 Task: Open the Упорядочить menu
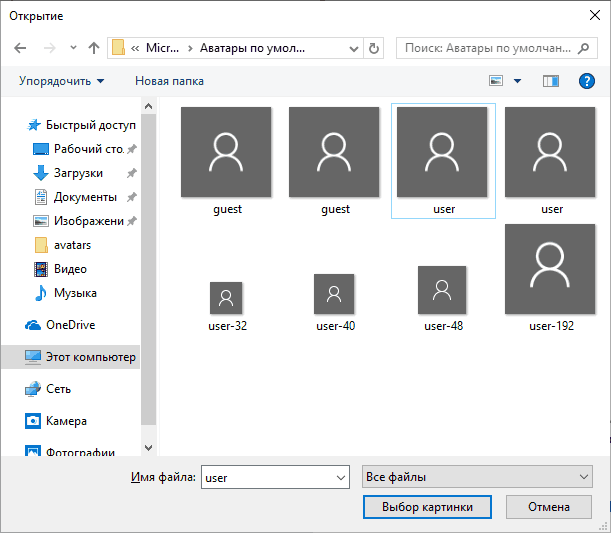point(62,81)
